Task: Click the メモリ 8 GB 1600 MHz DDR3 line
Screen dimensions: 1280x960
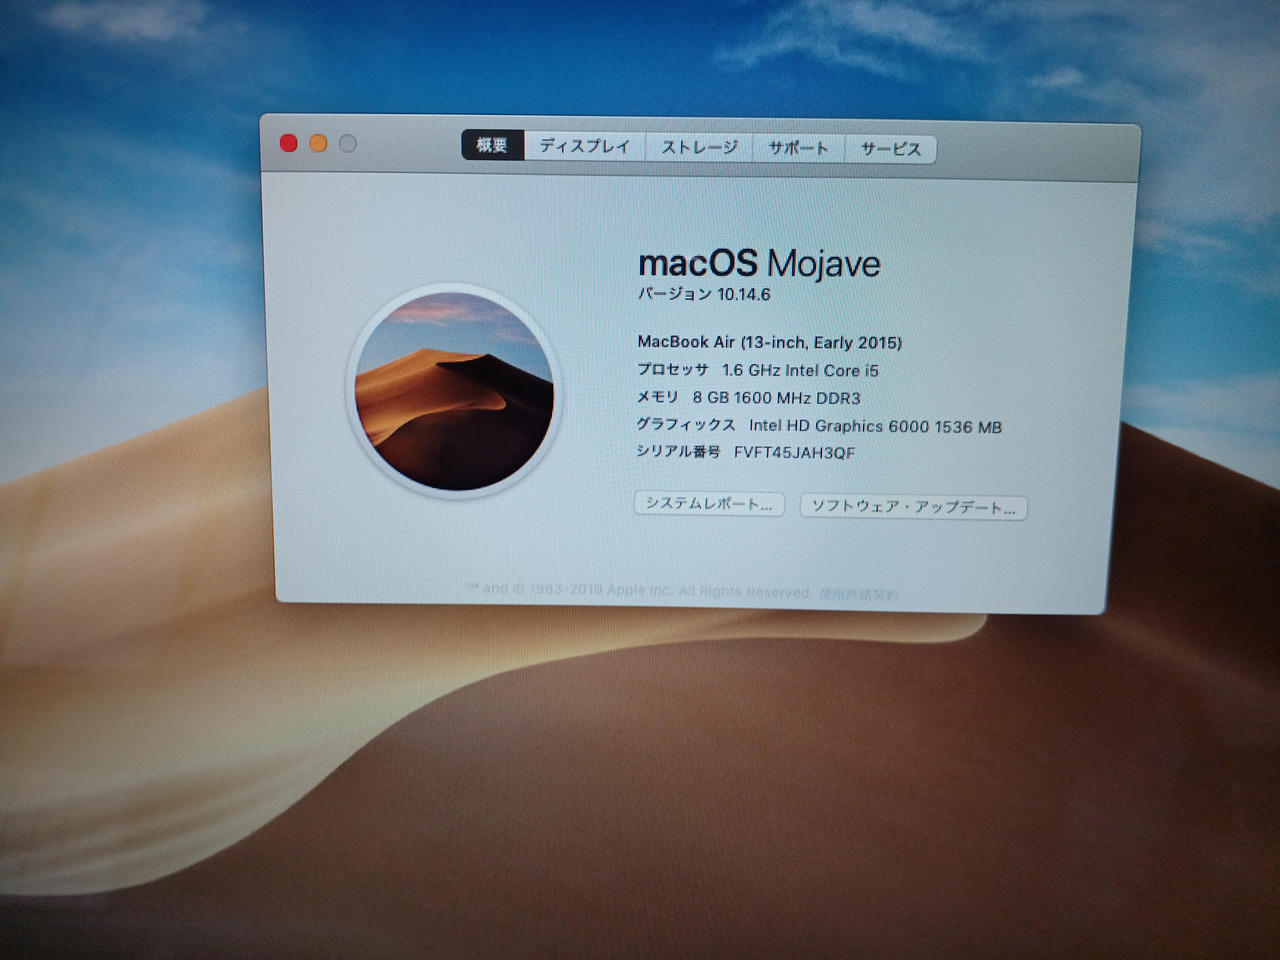Action: coord(749,398)
